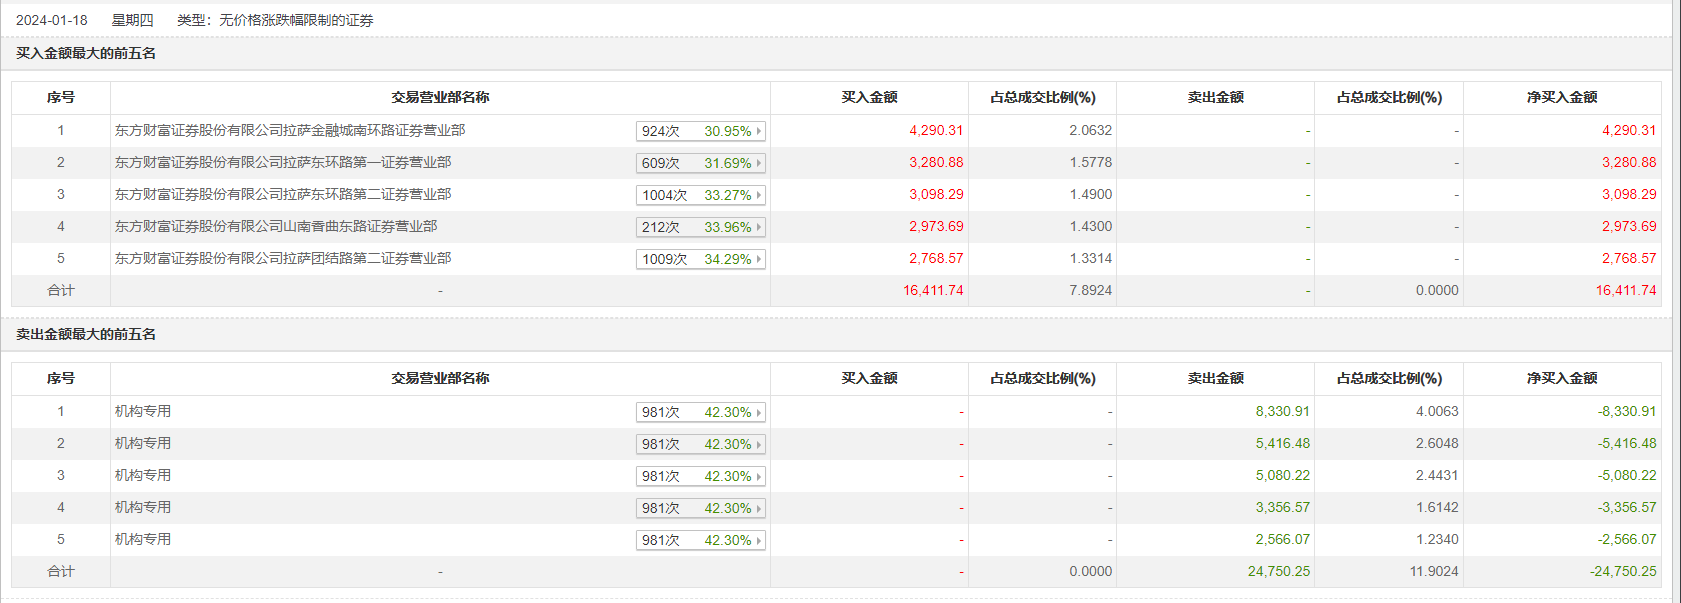Select buy amount 4,290.31 in row 1

(936, 130)
